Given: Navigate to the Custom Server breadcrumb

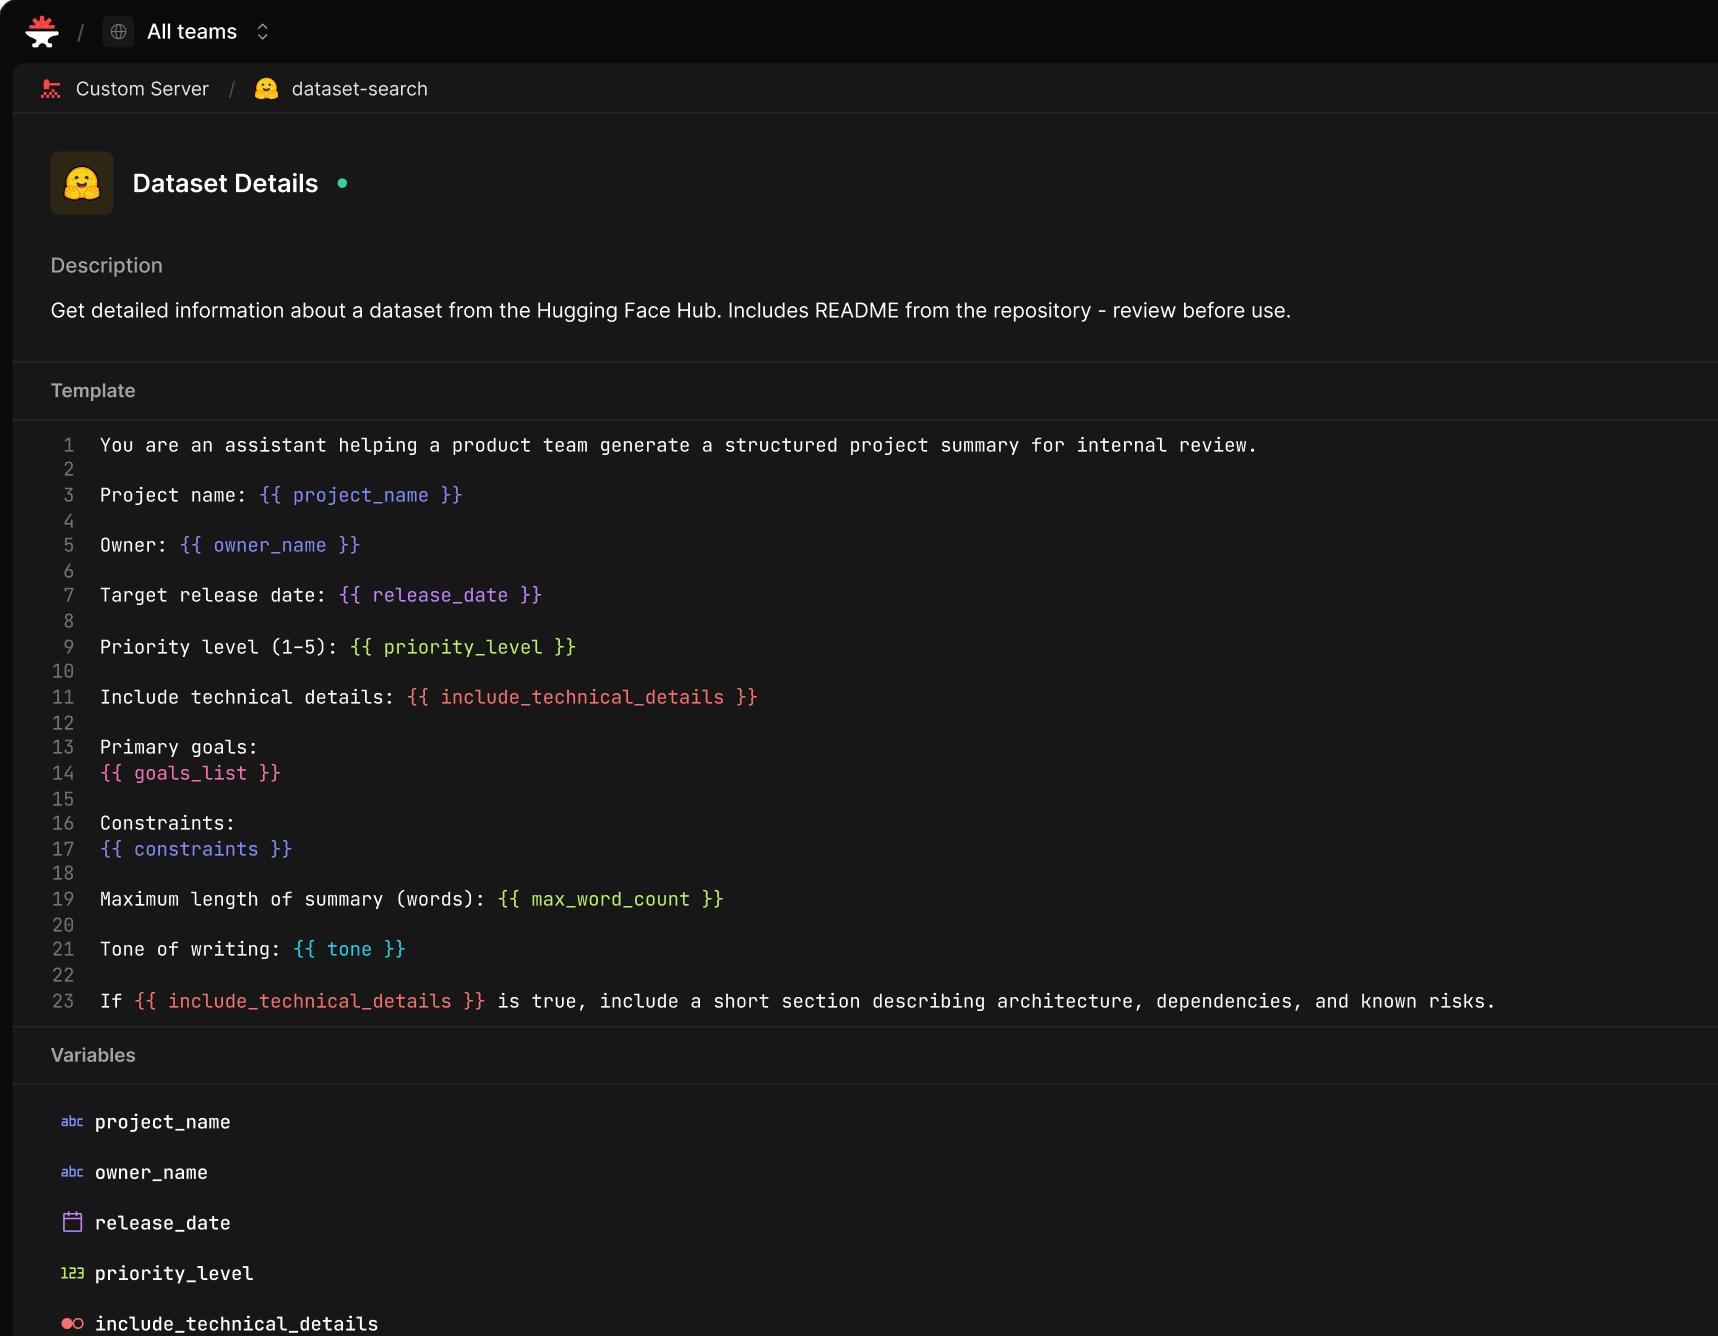Looking at the screenshot, I should coord(142,89).
